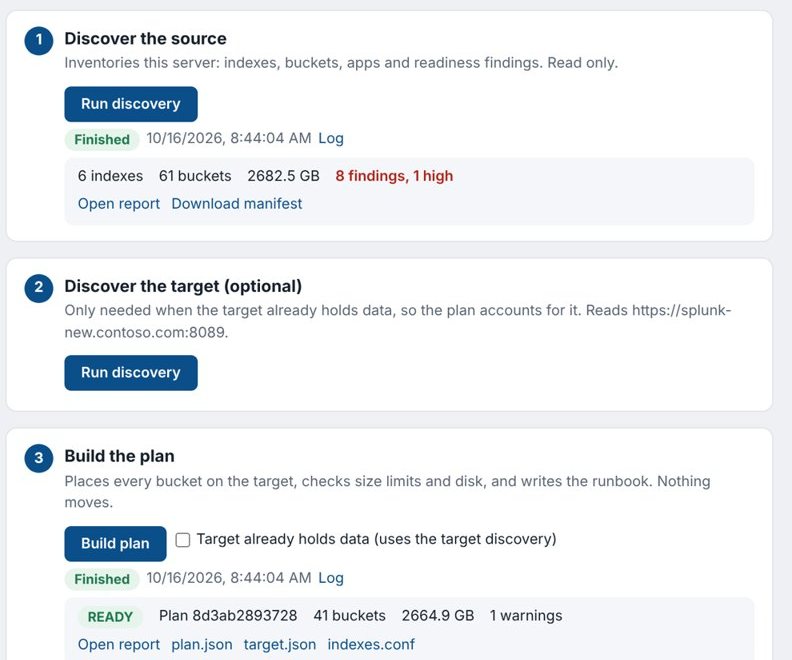Click the Build the plan timestamp '10/16/2026, 8:44:04 AM'

pos(229,578)
